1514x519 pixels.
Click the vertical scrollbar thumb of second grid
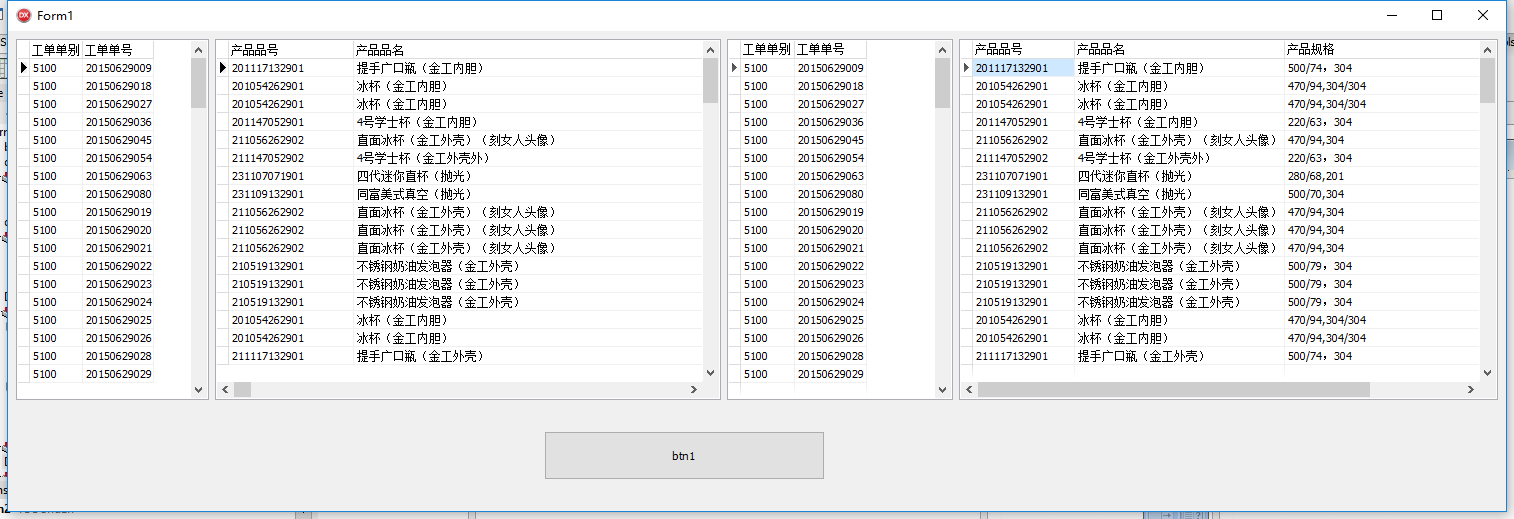tap(710, 80)
